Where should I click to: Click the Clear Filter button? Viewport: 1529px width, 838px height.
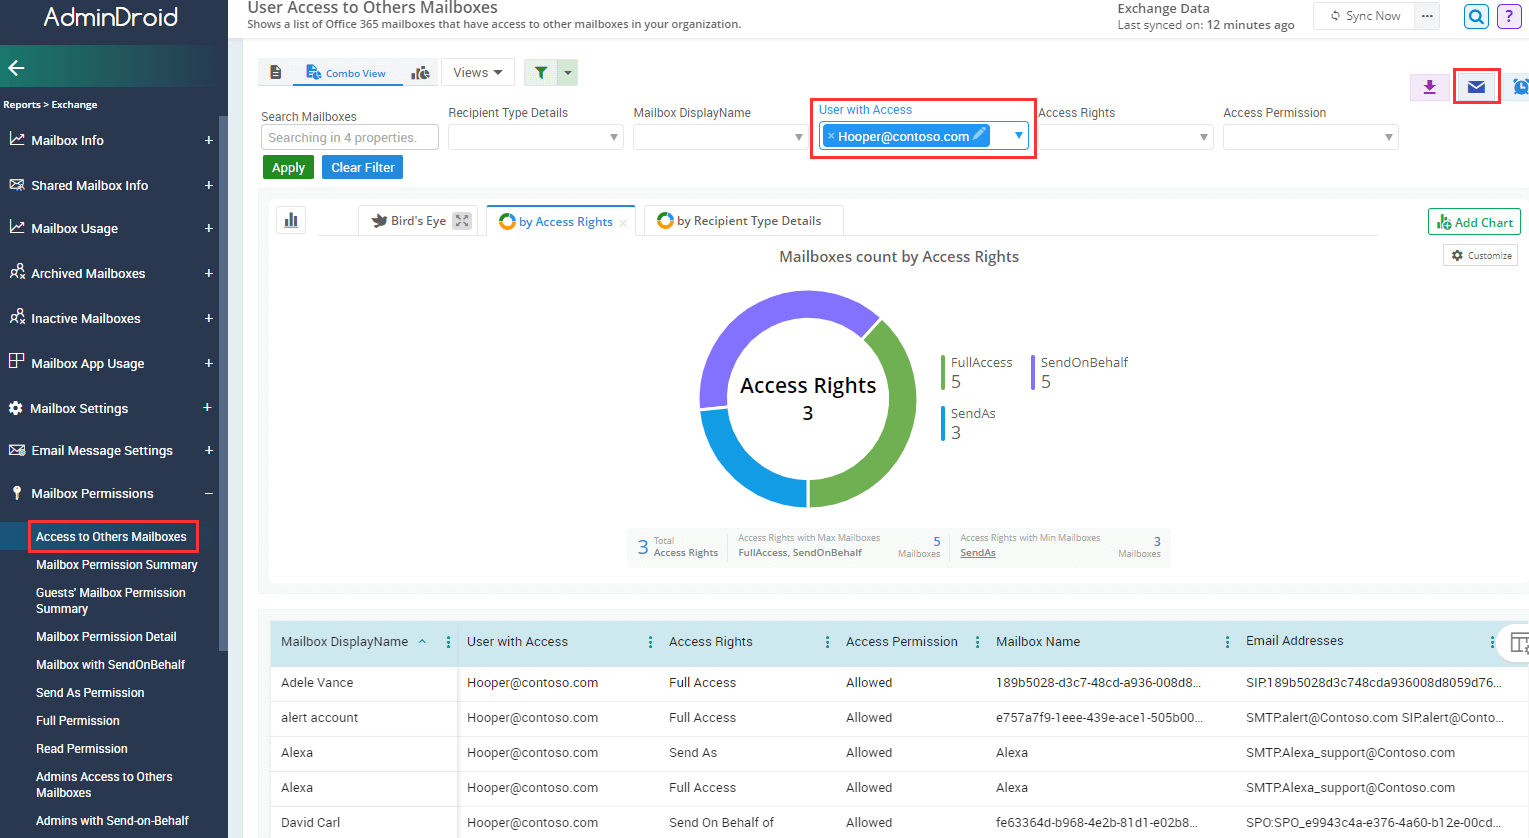[x=362, y=168]
